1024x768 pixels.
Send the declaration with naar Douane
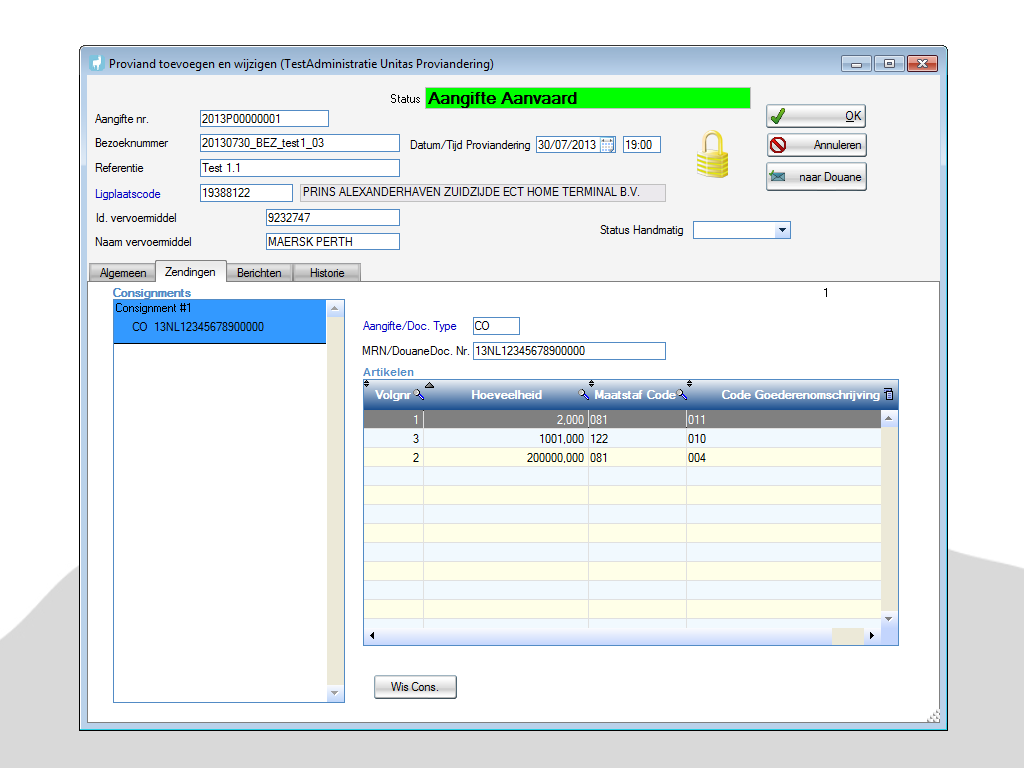(816, 177)
